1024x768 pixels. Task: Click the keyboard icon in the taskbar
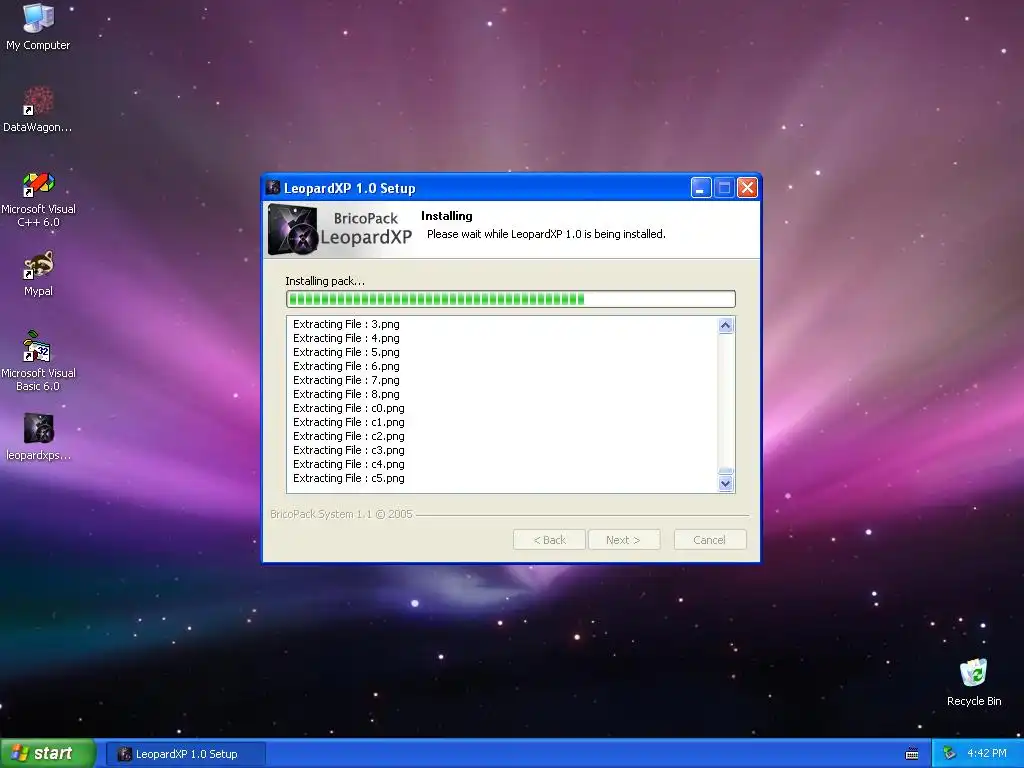pyautogui.click(x=912, y=754)
